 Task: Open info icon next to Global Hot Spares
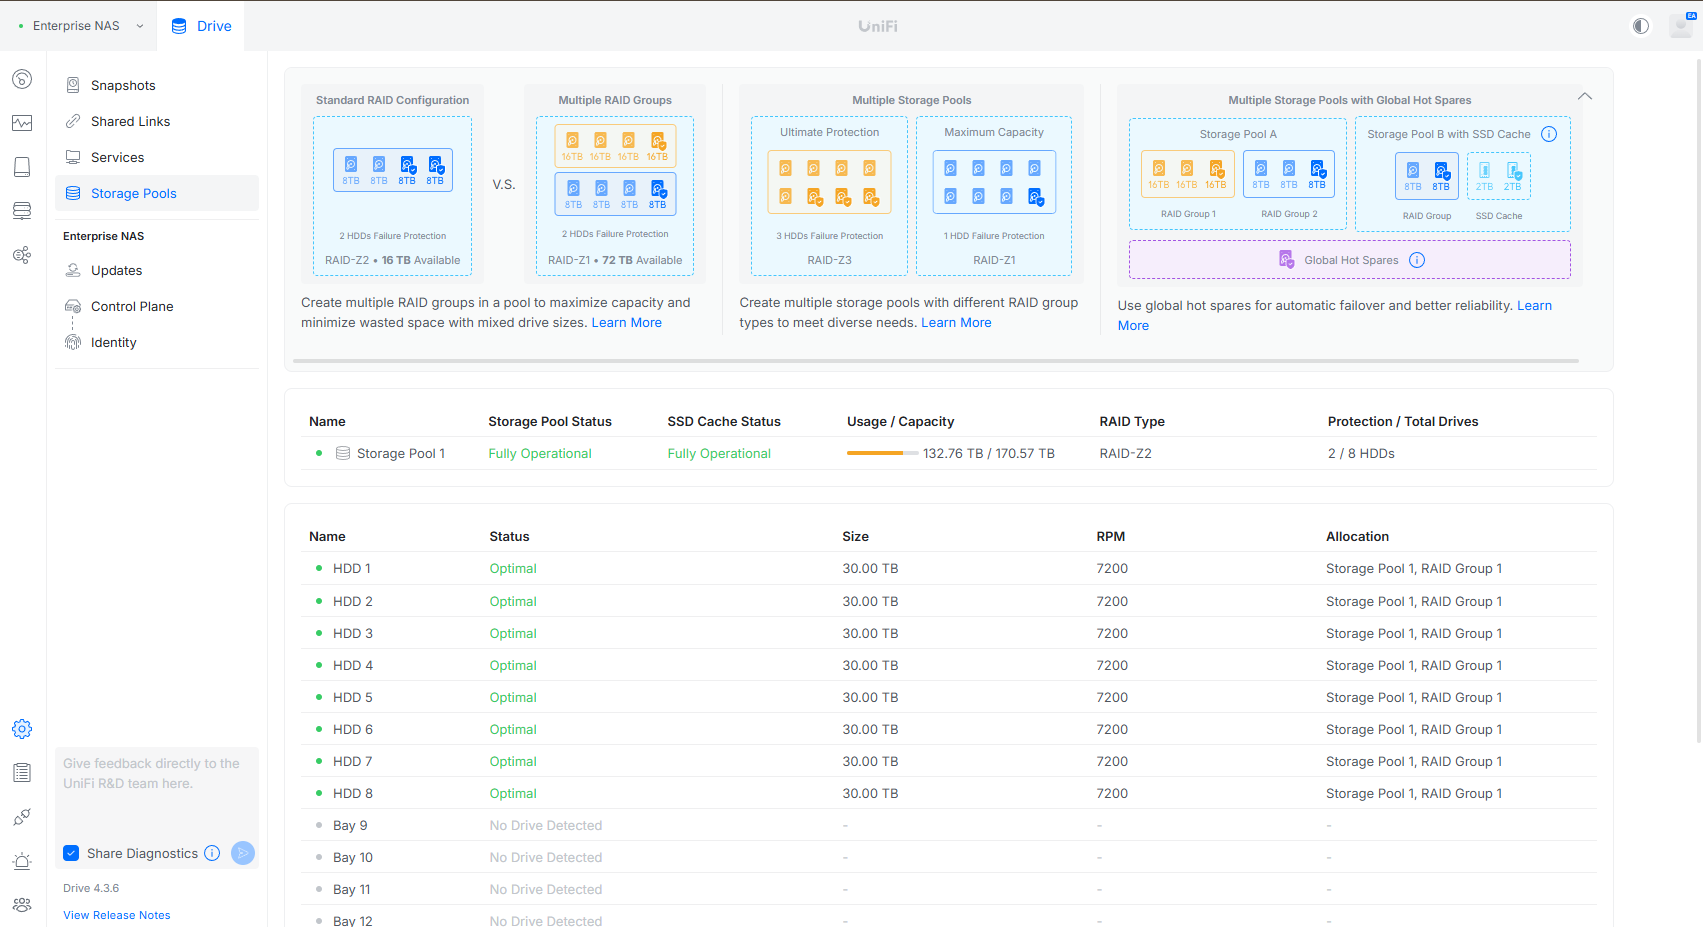pyautogui.click(x=1417, y=260)
